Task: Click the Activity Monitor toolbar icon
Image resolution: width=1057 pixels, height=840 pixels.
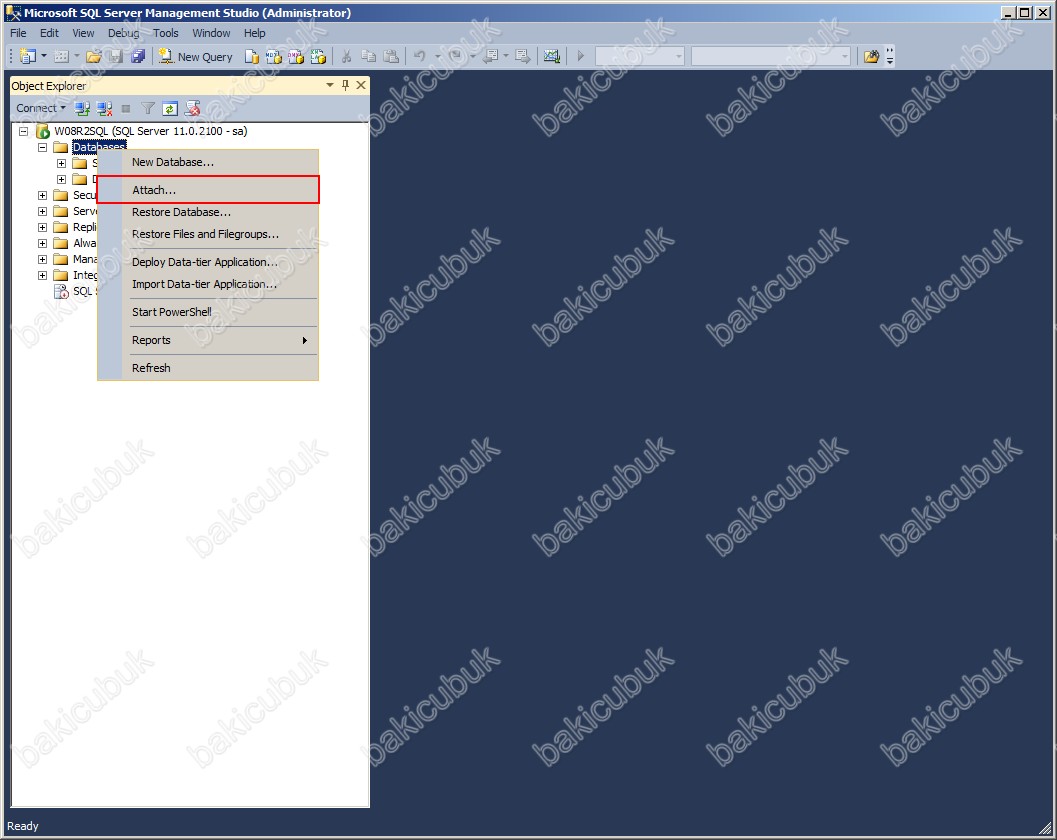Action: [552, 57]
